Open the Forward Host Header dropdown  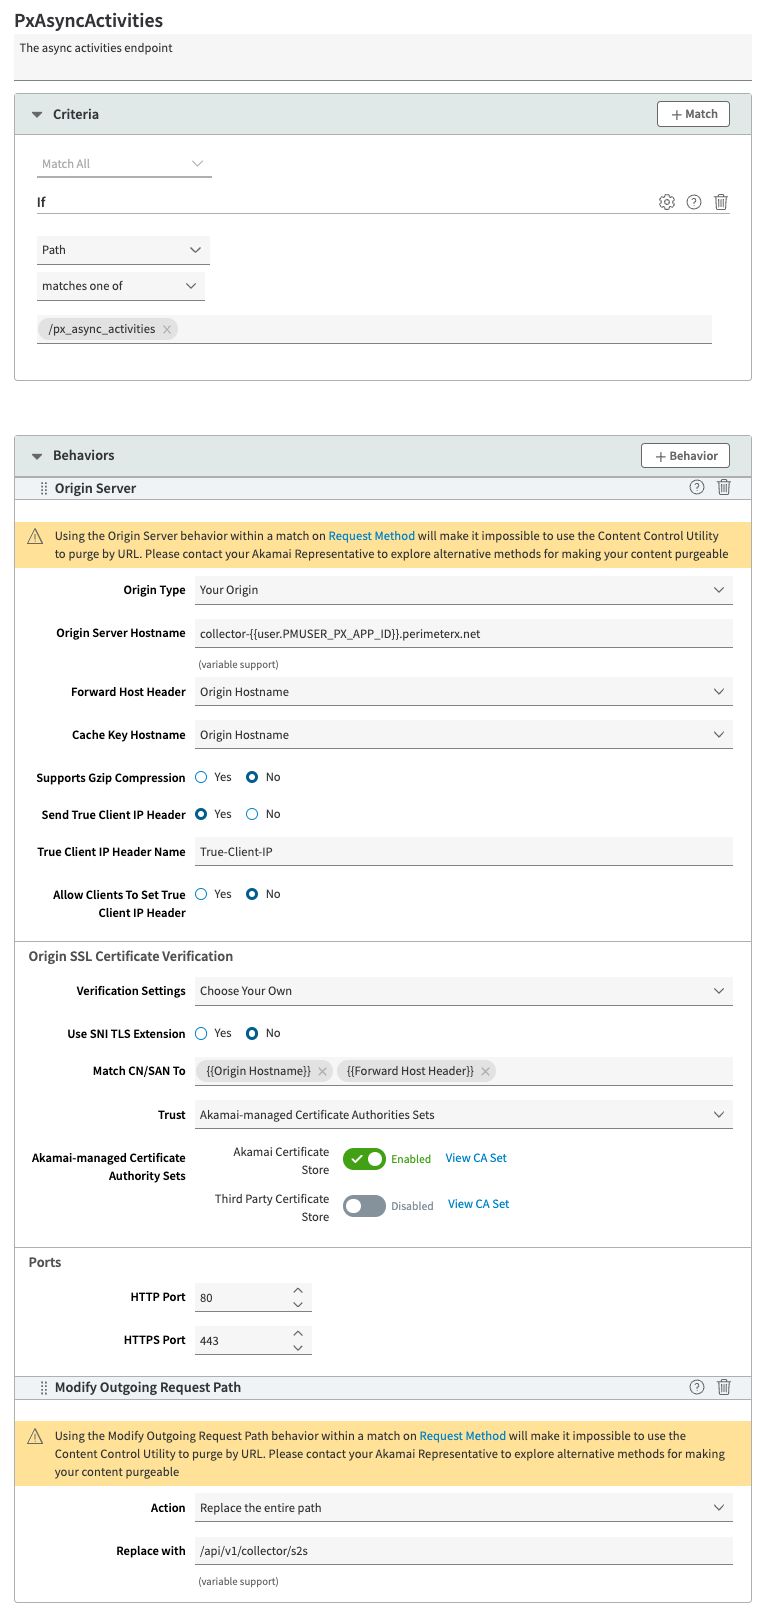[464, 692]
